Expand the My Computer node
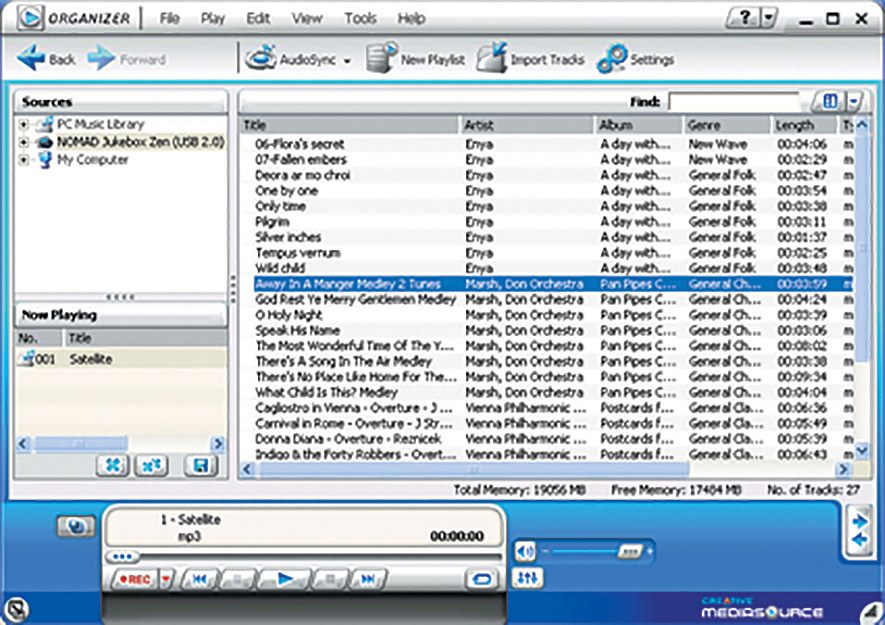This screenshot has width=885, height=625. point(23,160)
